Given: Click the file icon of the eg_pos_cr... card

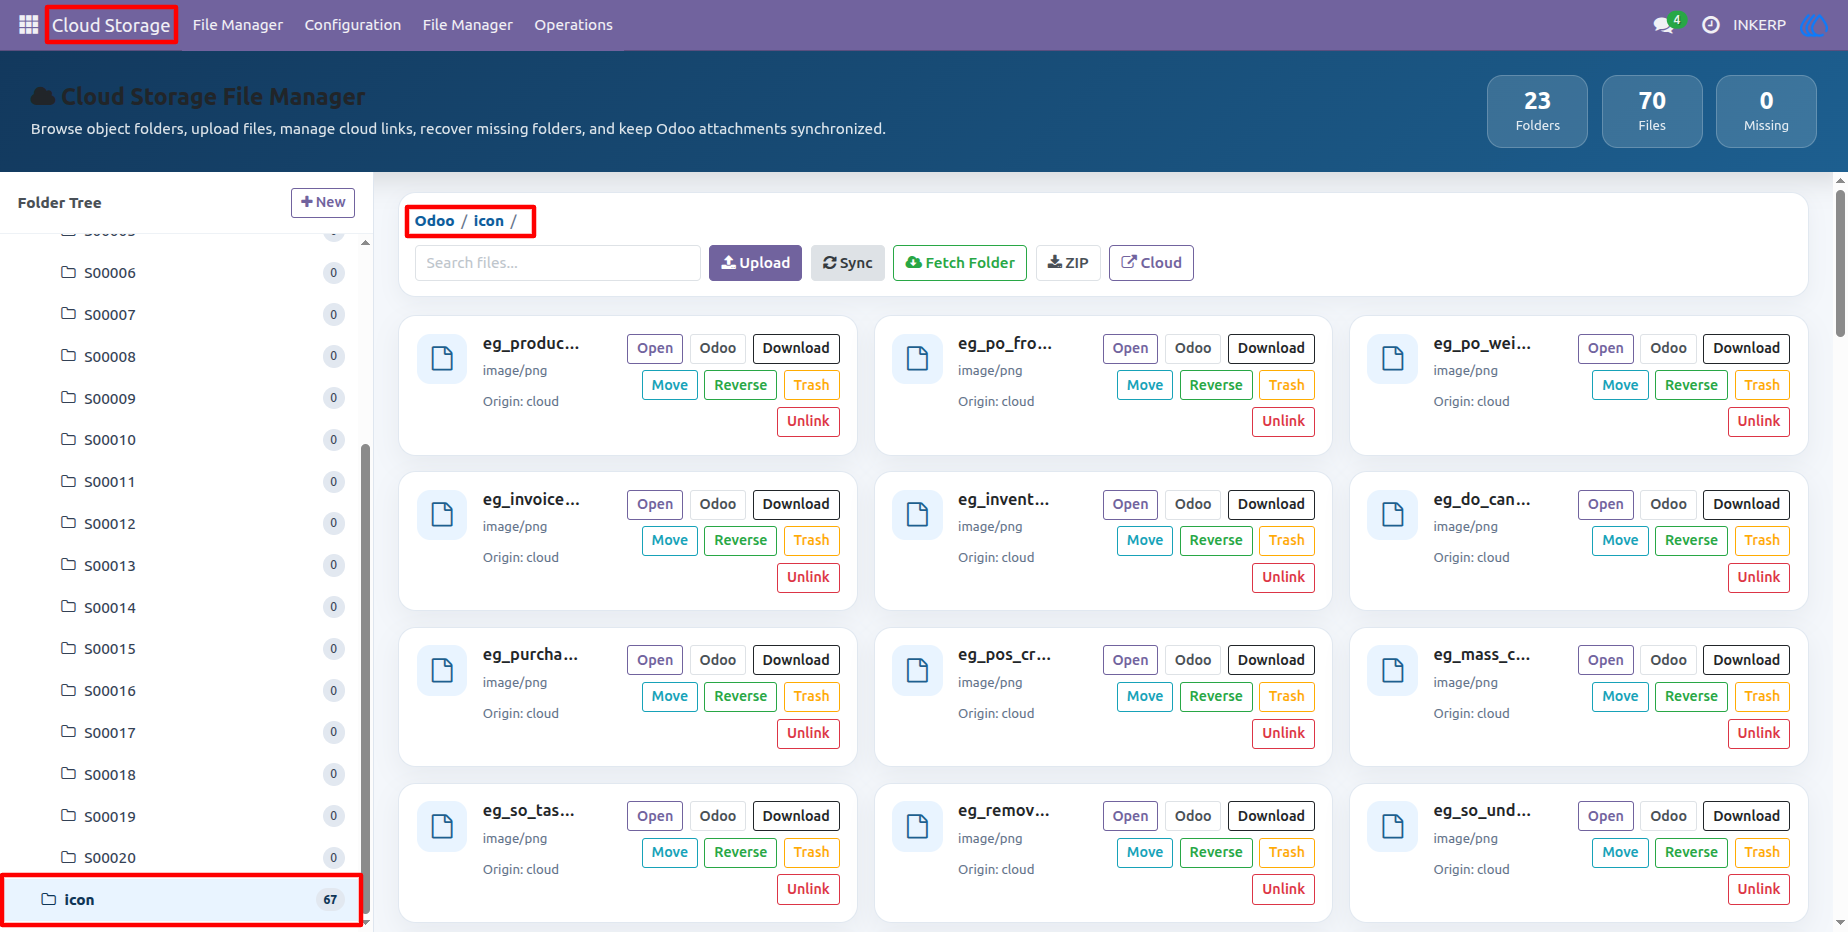Looking at the screenshot, I should point(917,670).
